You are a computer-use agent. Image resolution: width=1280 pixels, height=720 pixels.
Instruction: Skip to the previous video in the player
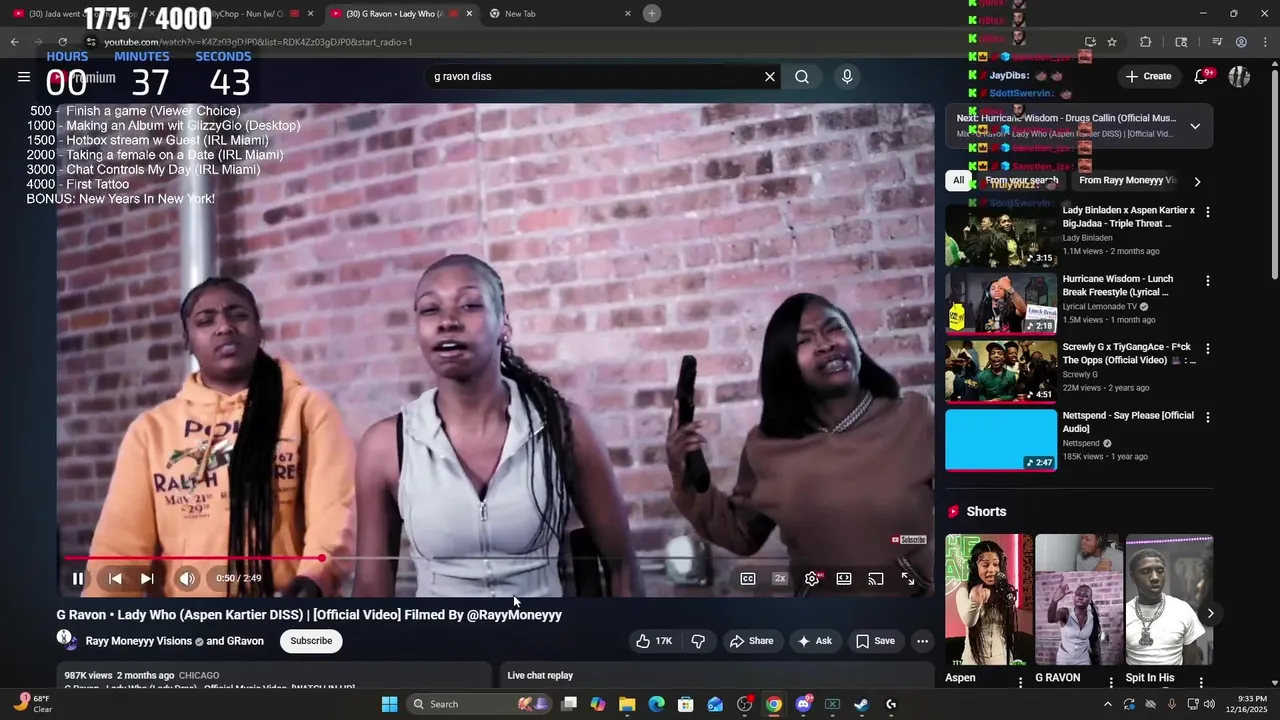(x=115, y=578)
